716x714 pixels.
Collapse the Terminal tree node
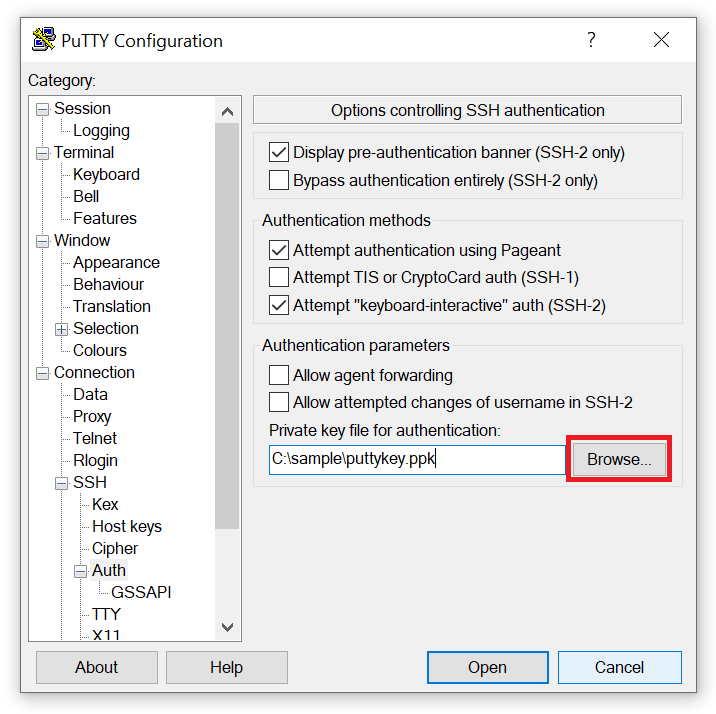[42, 153]
